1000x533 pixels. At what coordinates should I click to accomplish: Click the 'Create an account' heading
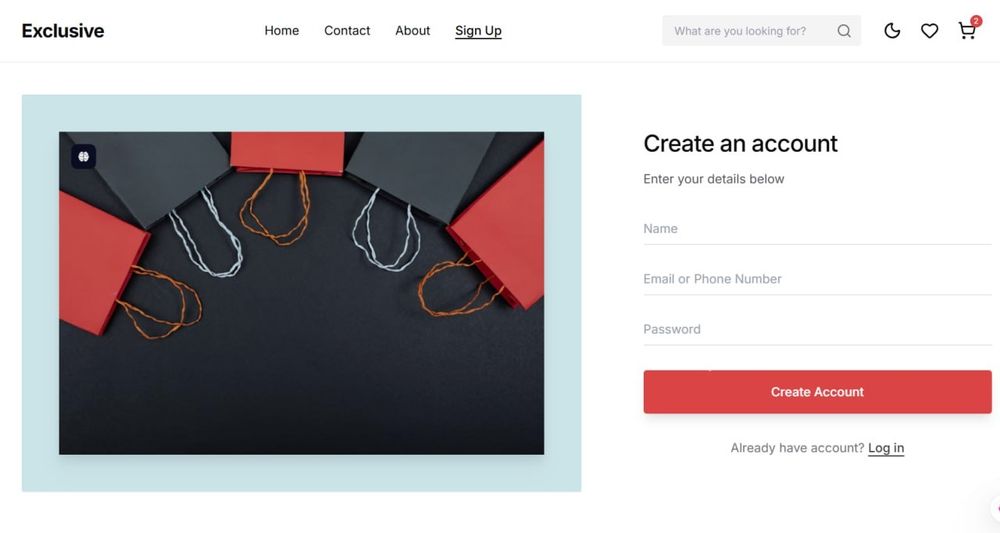tap(740, 144)
